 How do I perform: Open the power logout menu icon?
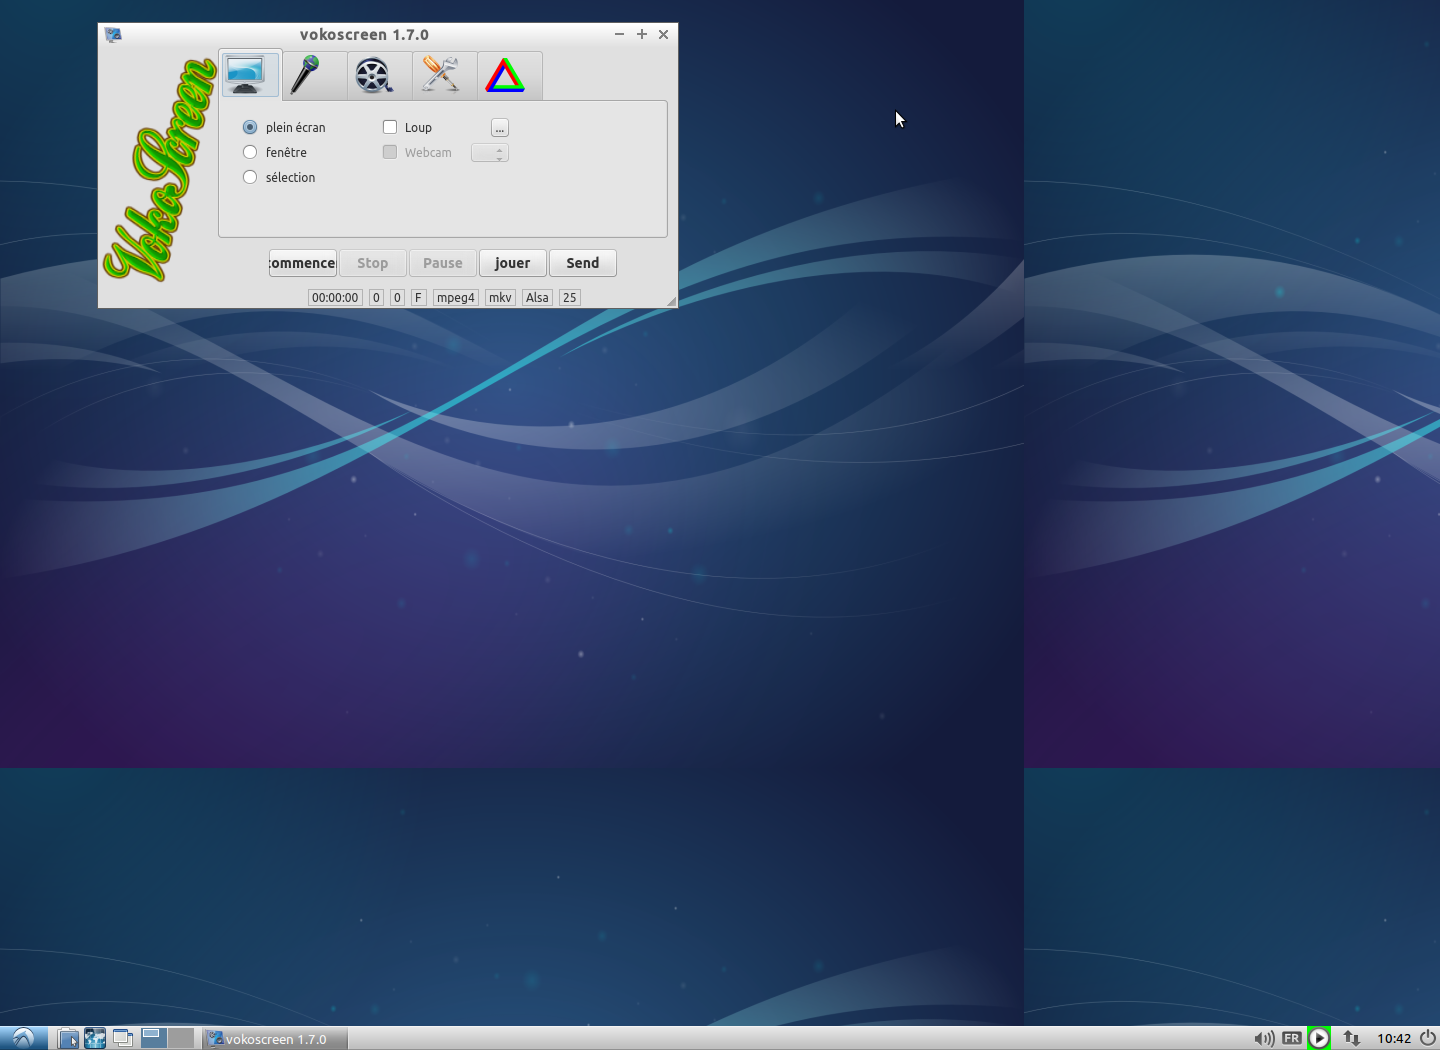[x=1428, y=1038]
